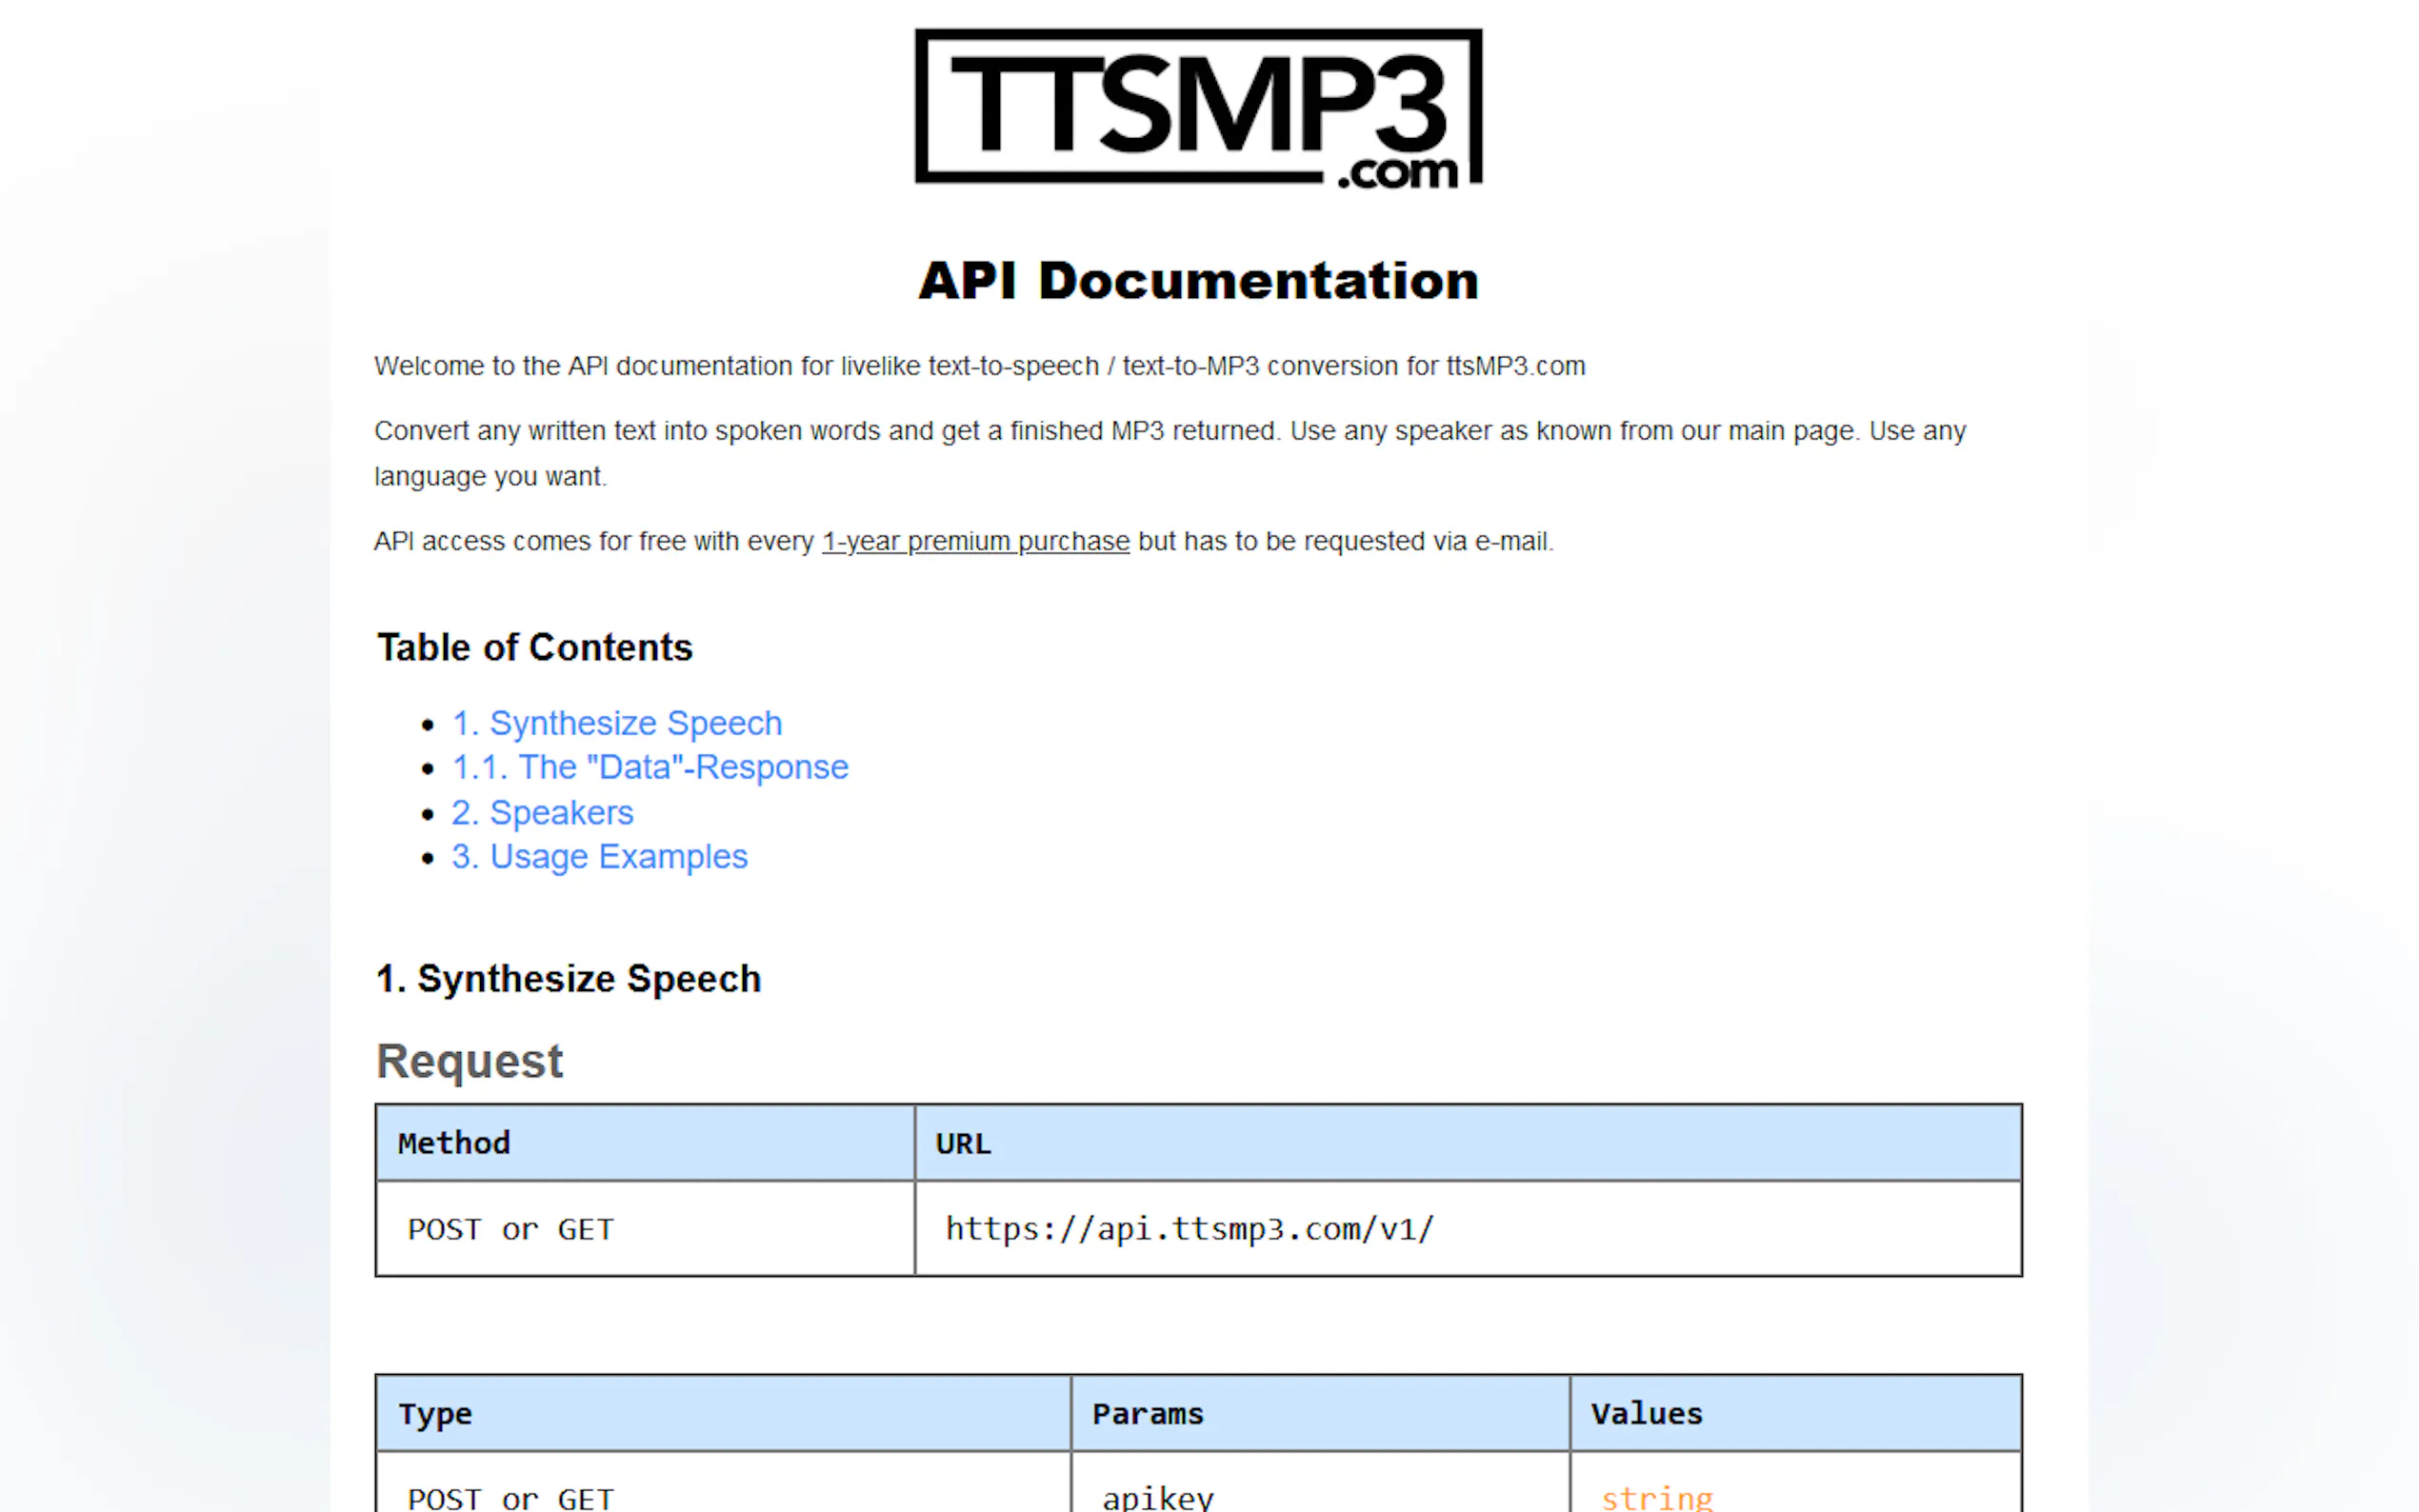Click the '1. Synthesize Speech' section heading

568,979
